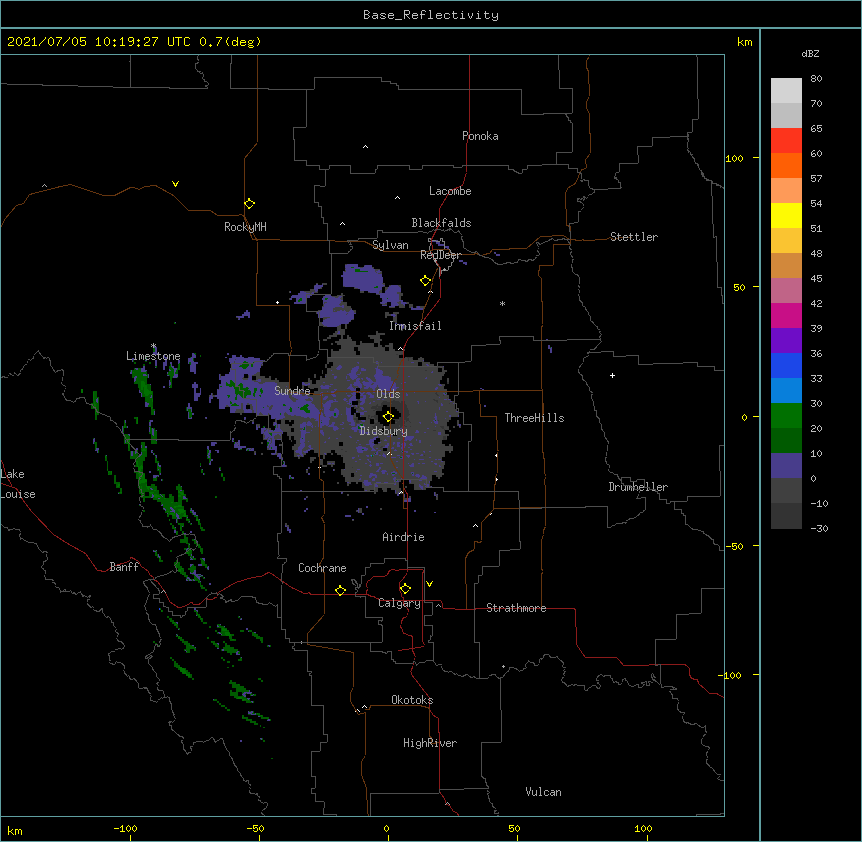Screen dimensions: 862x842
Task: Click the dBZ legend heading
Action: click(x=810, y=53)
